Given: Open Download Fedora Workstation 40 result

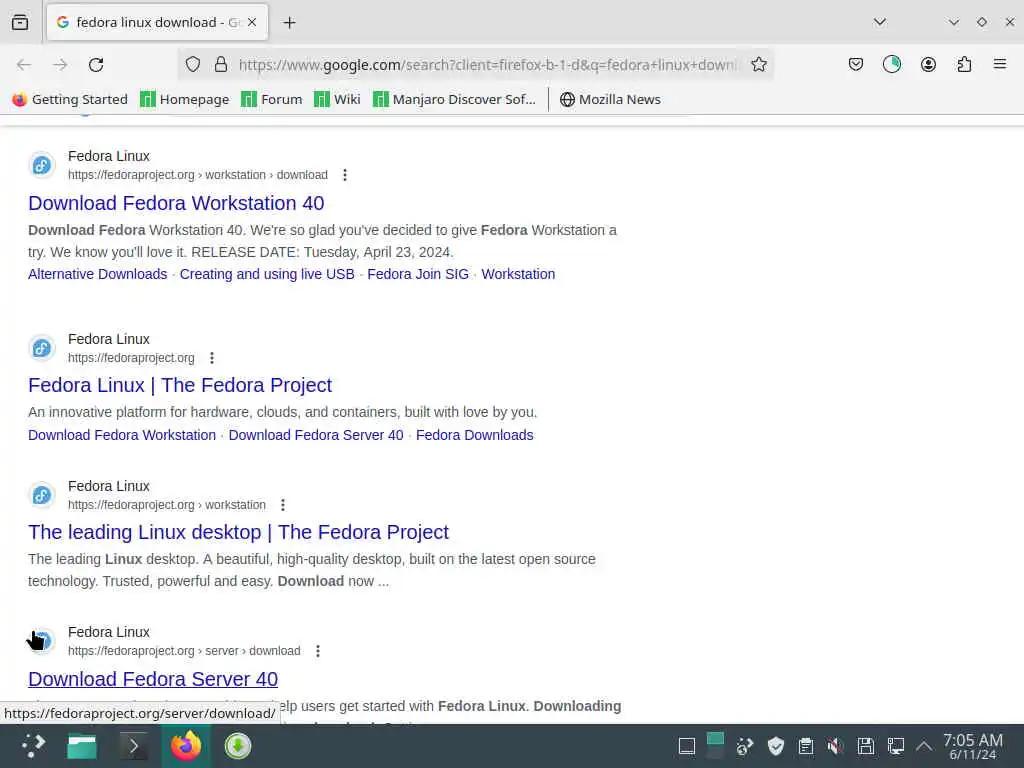Looking at the screenshot, I should point(176,203).
